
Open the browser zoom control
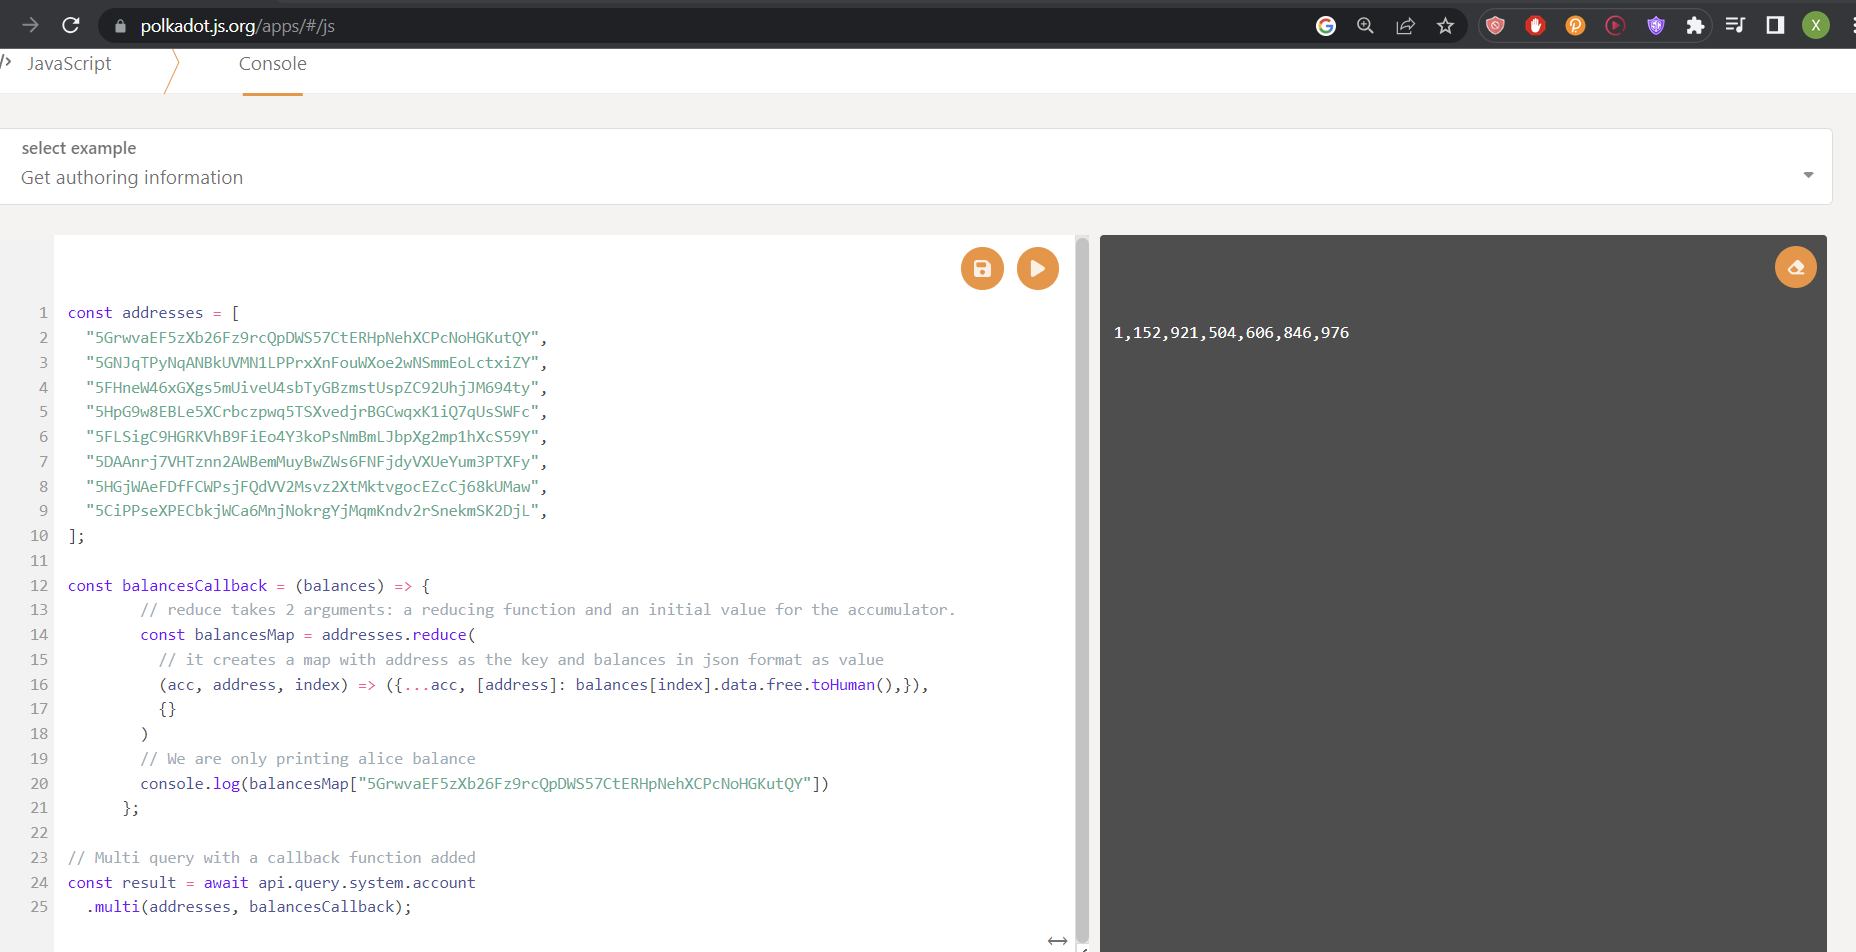[1365, 26]
